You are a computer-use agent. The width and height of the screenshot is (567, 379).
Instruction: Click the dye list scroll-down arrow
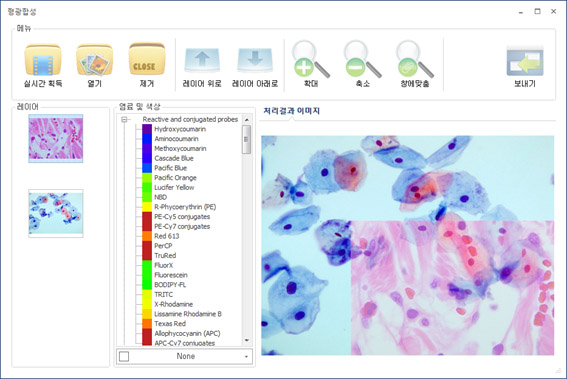click(x=247, y=340)
